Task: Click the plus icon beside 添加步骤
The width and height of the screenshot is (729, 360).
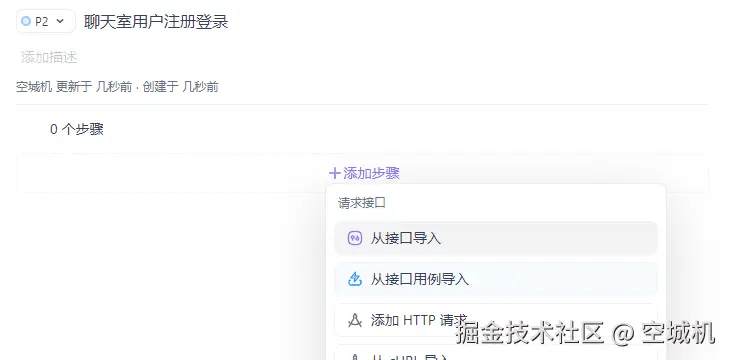Action: (x=334, y=173)
